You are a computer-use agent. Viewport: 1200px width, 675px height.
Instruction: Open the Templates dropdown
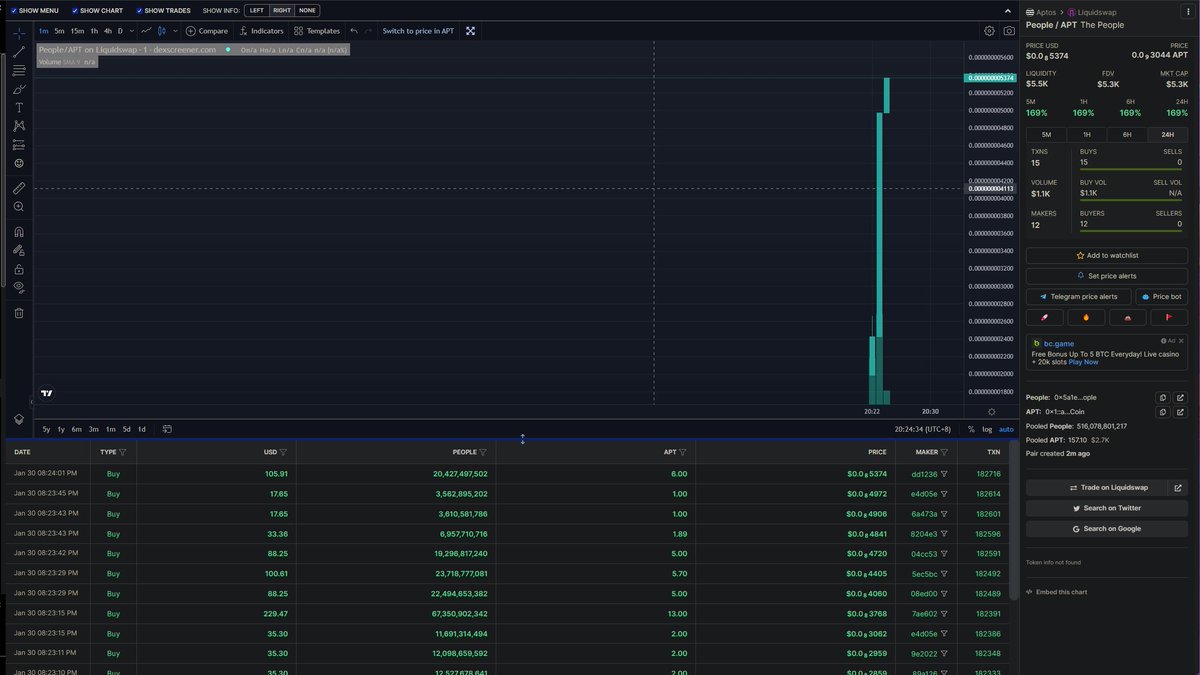coord(317,31)
